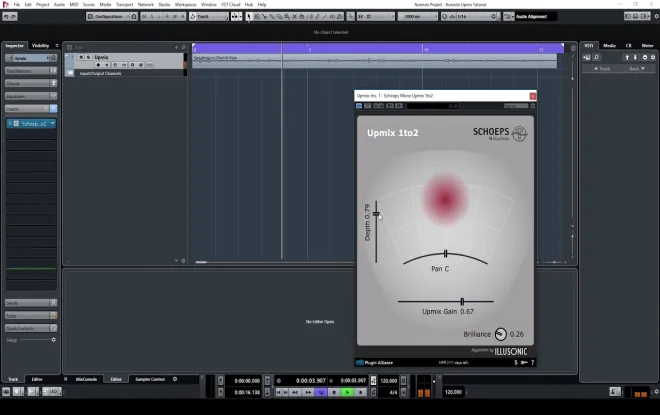660x415 pixels.
Task: Click the Rewind transport button
Action: pos(295,392)
